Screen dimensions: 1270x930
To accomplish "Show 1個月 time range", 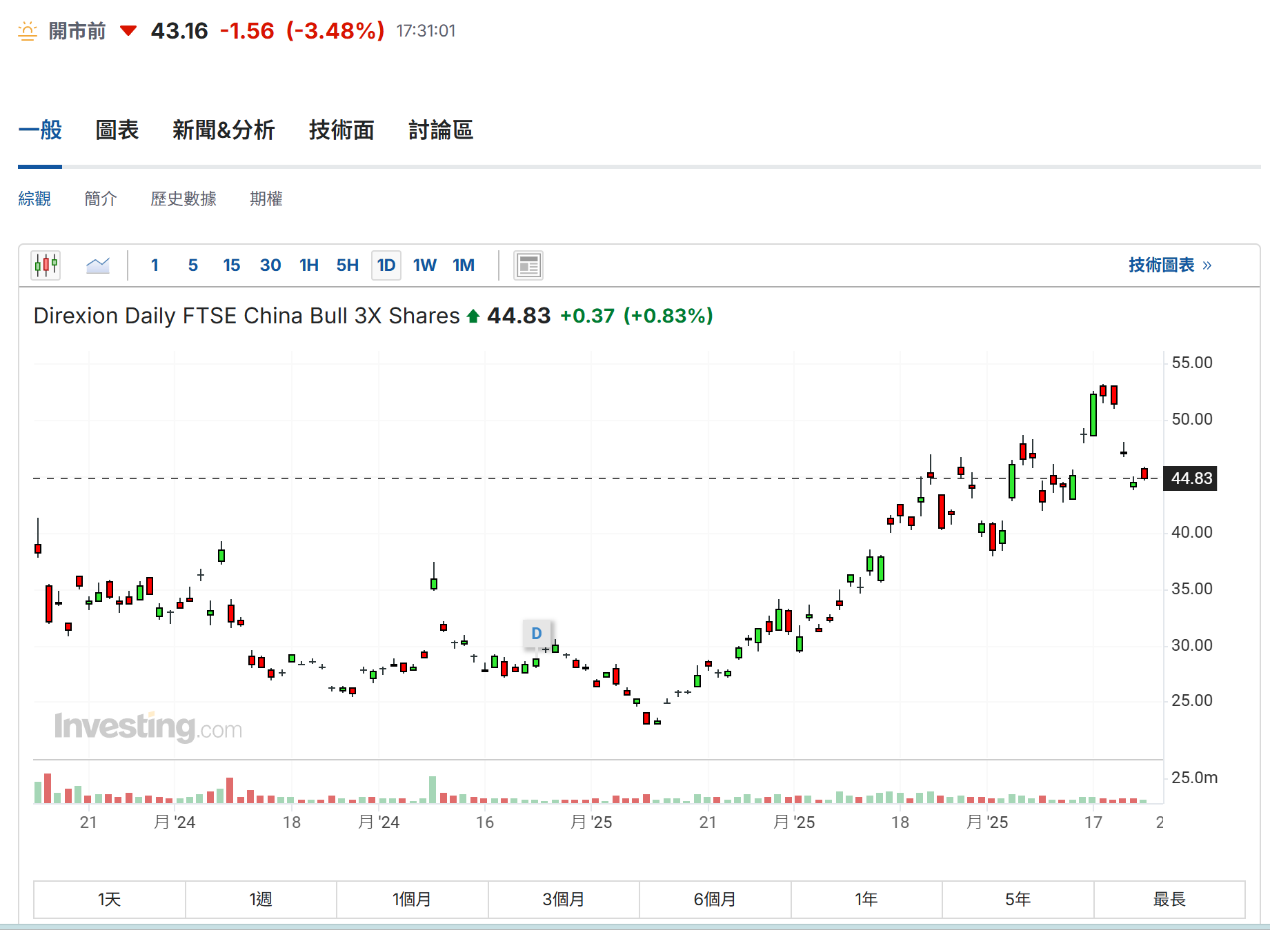I will pos(412,899).
